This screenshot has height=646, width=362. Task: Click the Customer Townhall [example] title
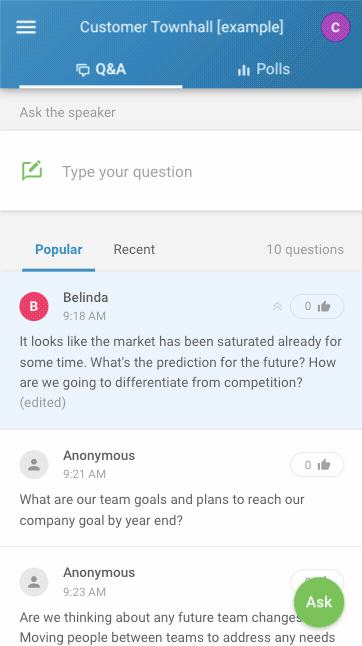182,27
